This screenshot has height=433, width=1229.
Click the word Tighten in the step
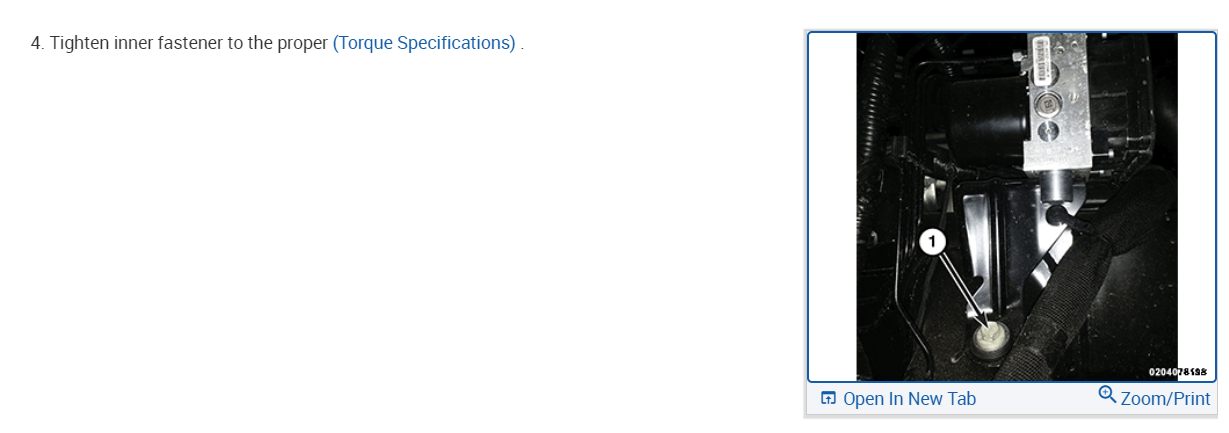click(78, 43)
